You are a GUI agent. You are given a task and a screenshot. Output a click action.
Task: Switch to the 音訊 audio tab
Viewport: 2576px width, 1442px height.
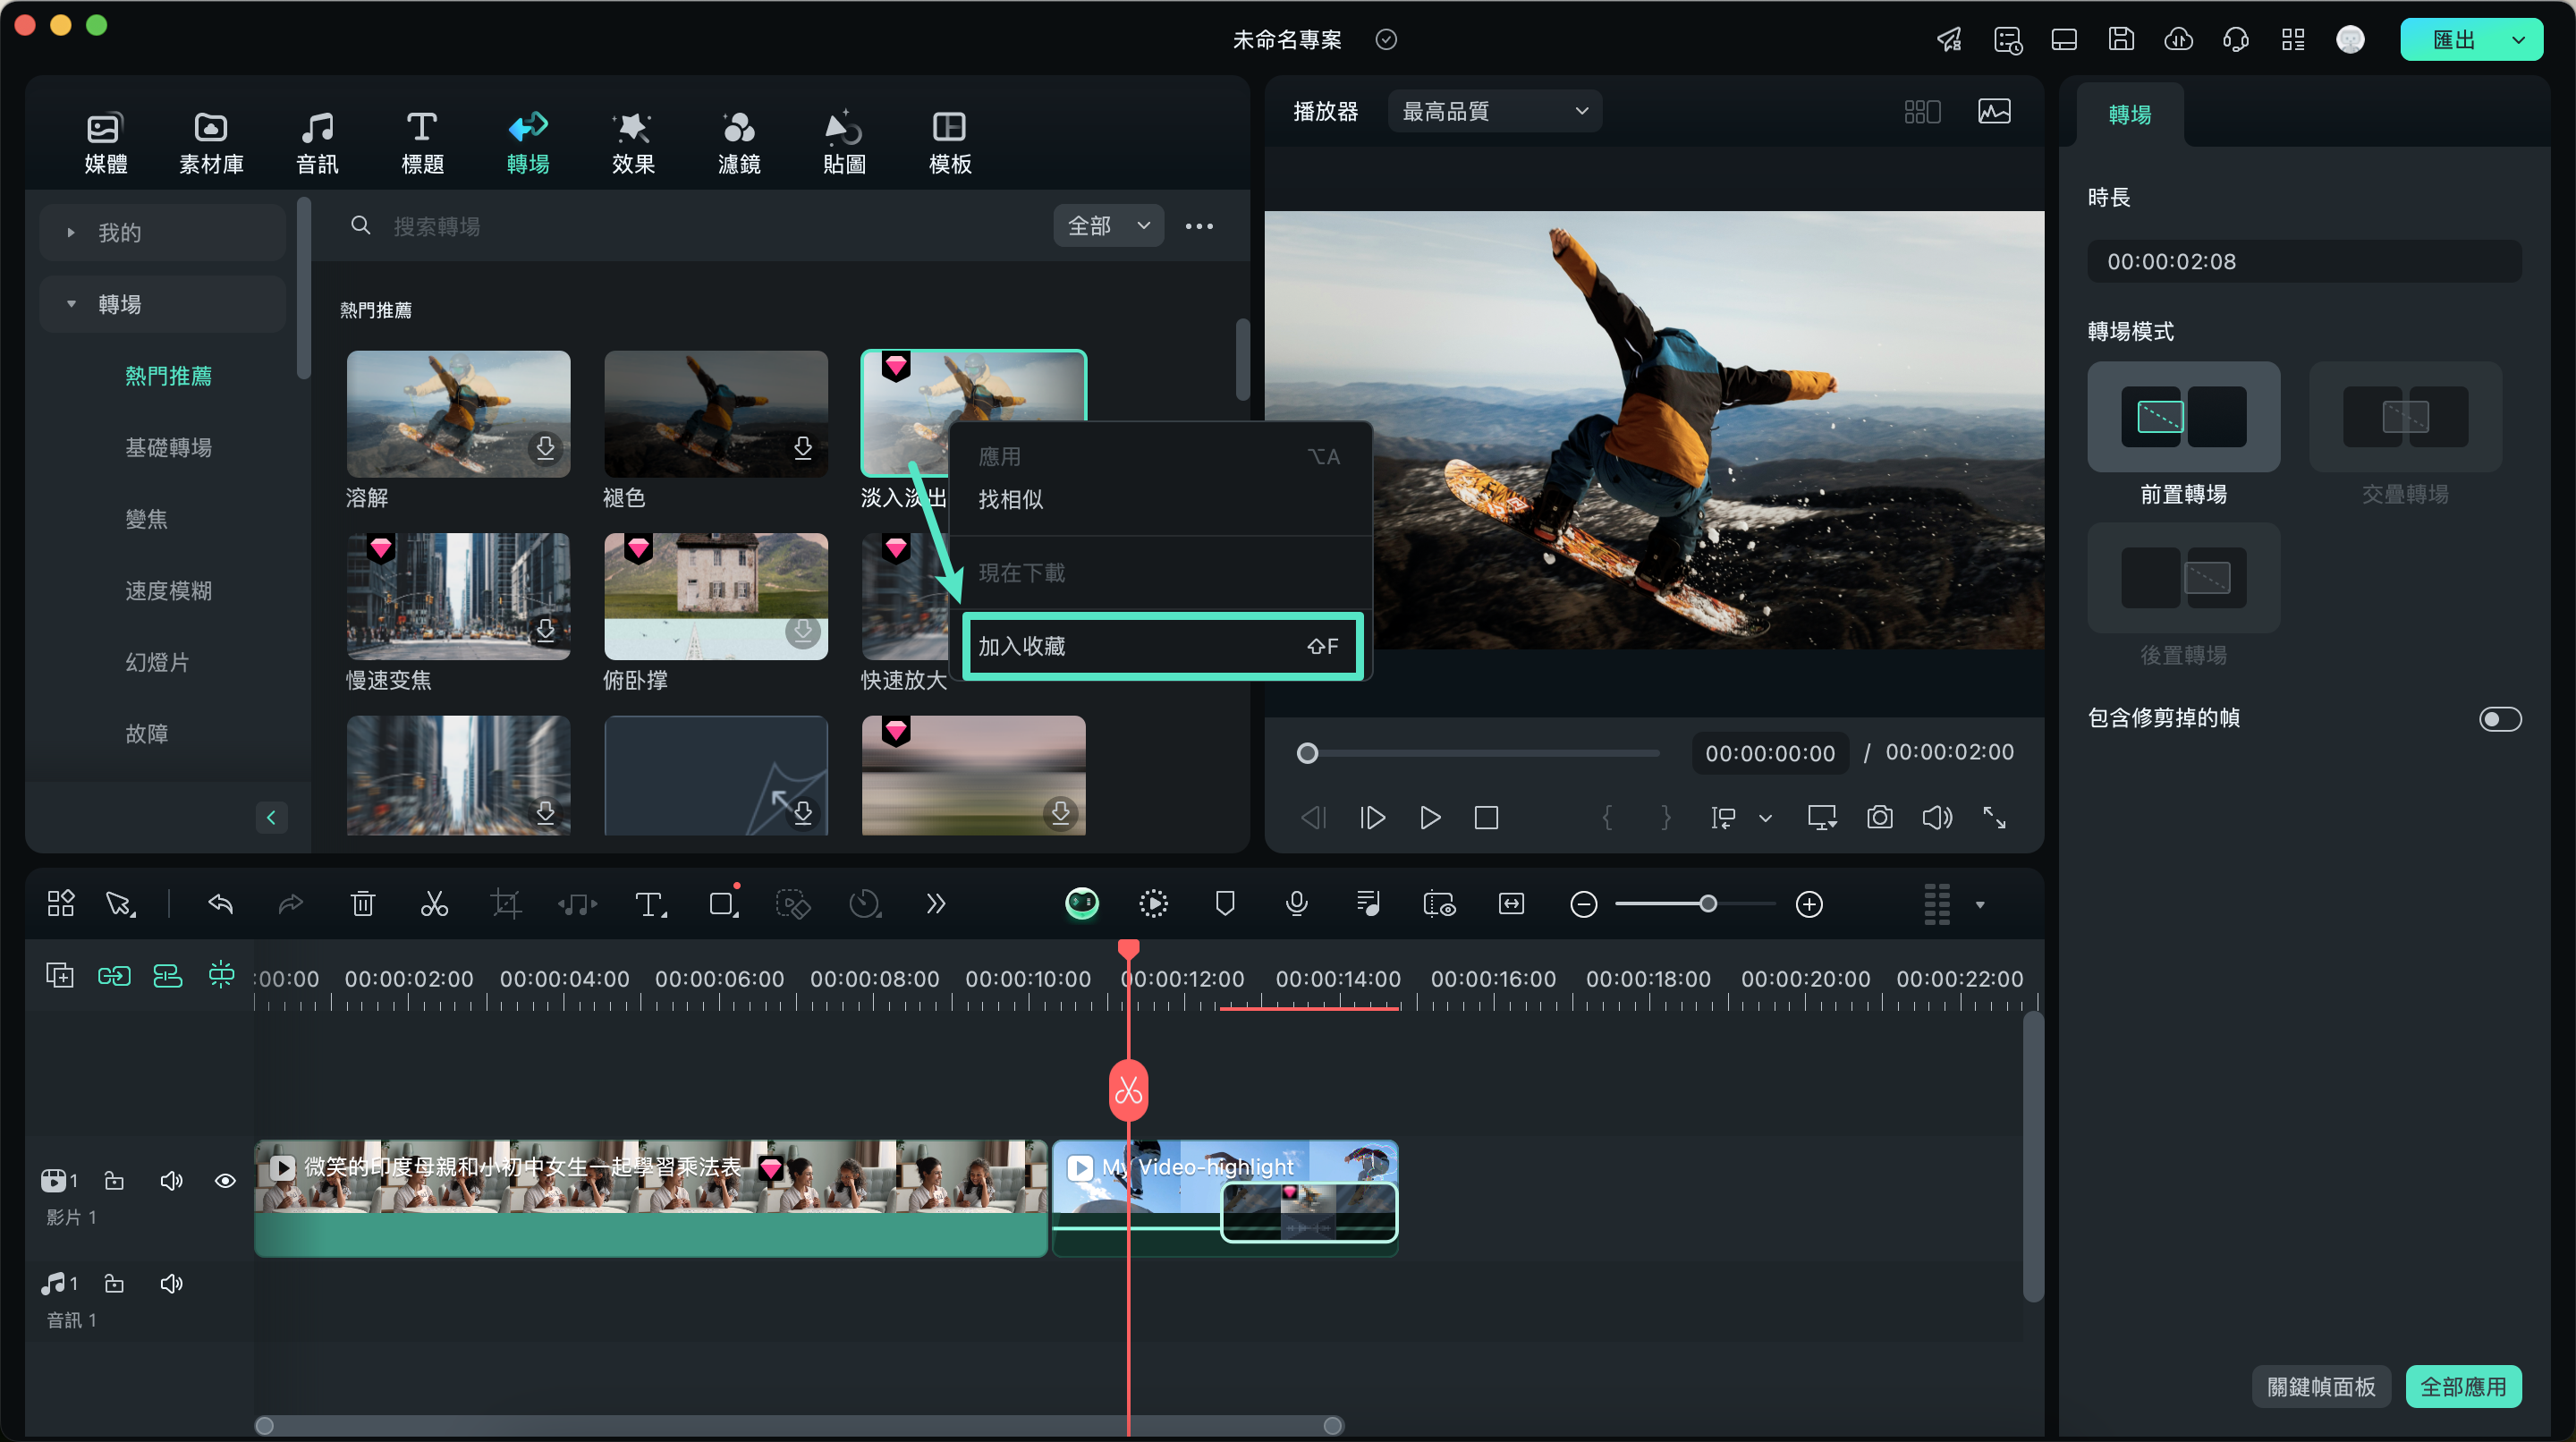pyautogui.click(x=317, y=143)
